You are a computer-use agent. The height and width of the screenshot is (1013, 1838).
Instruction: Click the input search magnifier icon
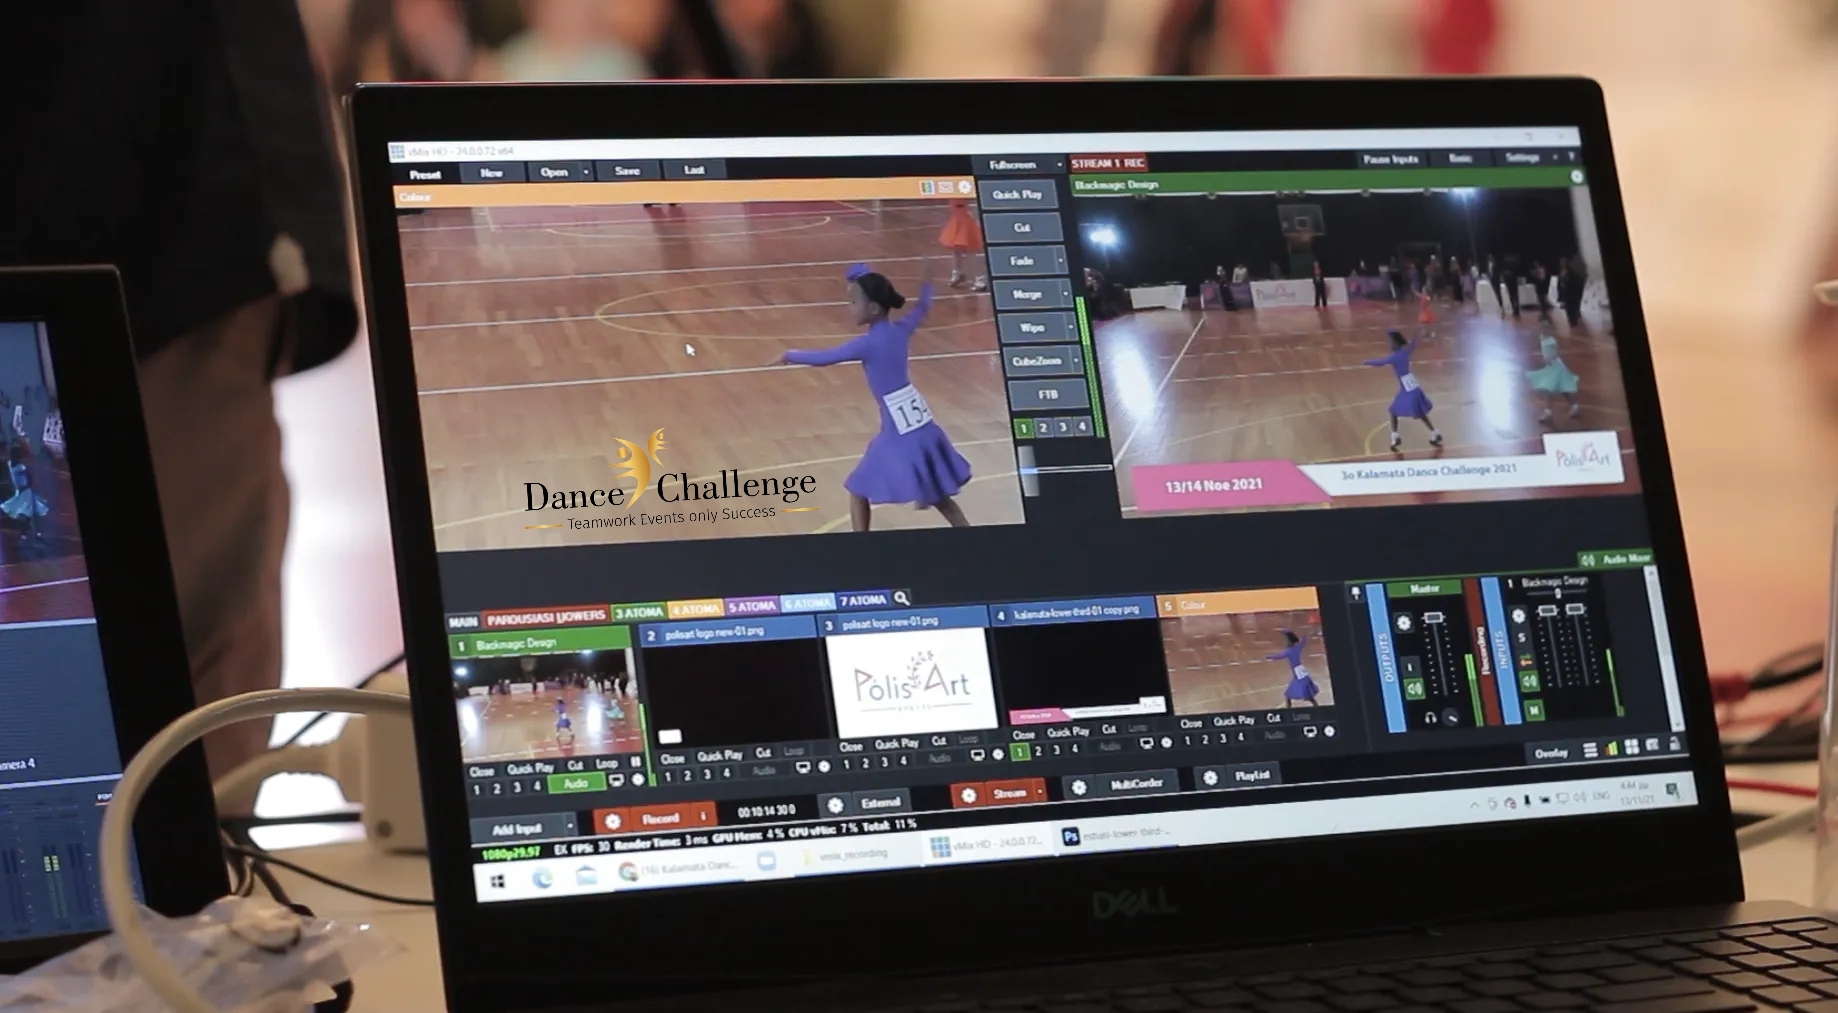tap(902, 598)
